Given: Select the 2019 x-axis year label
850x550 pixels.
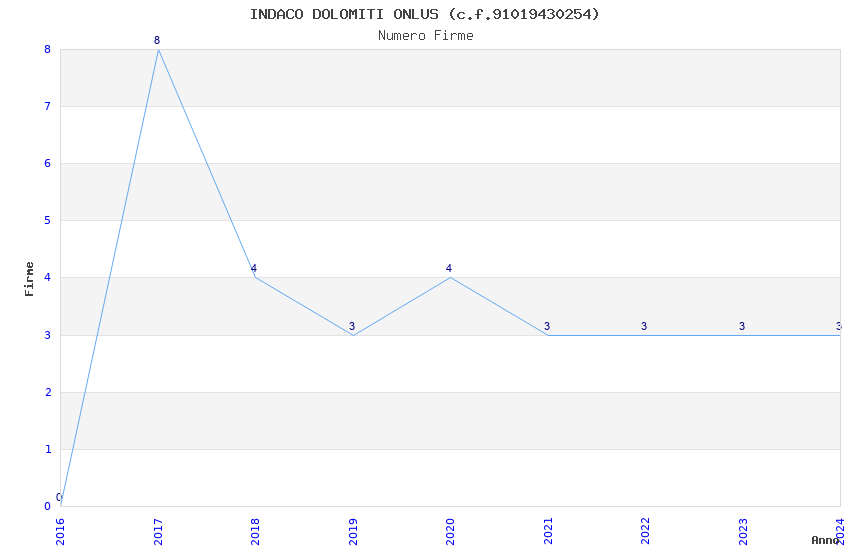Looking at the screenshot, I should (353, 532).
